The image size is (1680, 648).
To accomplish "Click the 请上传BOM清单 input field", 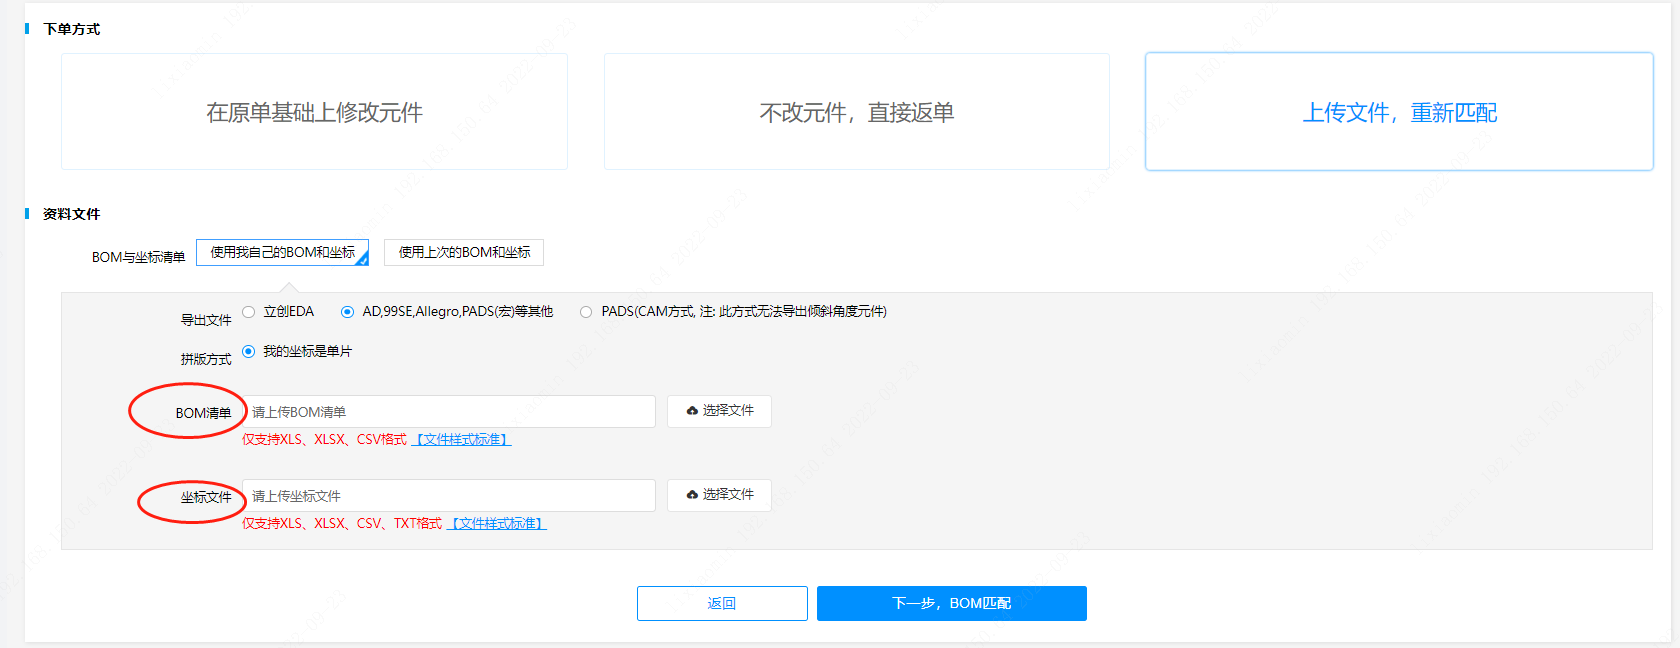I will (x=448, y=412).
